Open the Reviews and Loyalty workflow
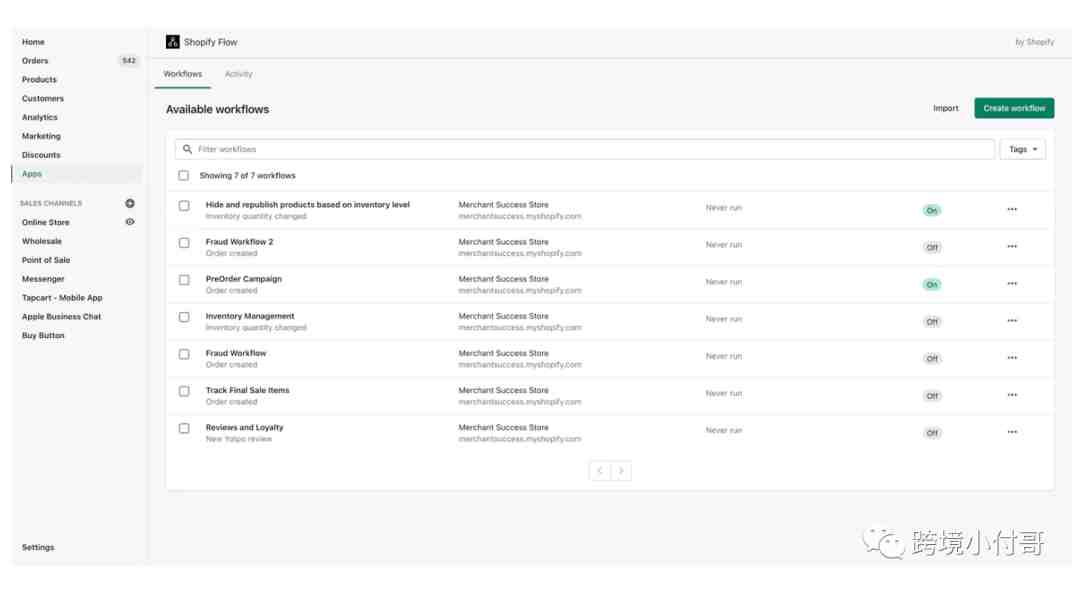 pos(244,428)
